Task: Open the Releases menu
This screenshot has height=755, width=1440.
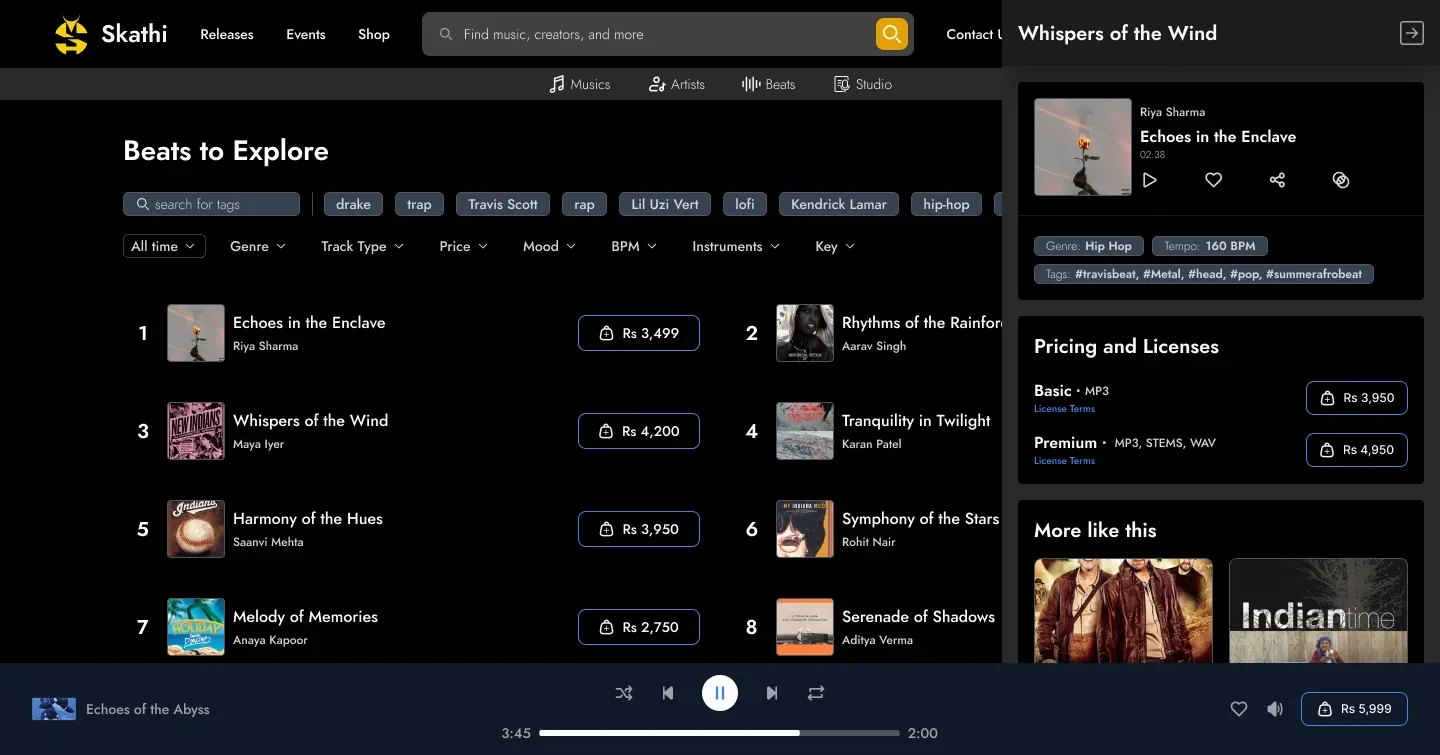Action: point(227,34)
